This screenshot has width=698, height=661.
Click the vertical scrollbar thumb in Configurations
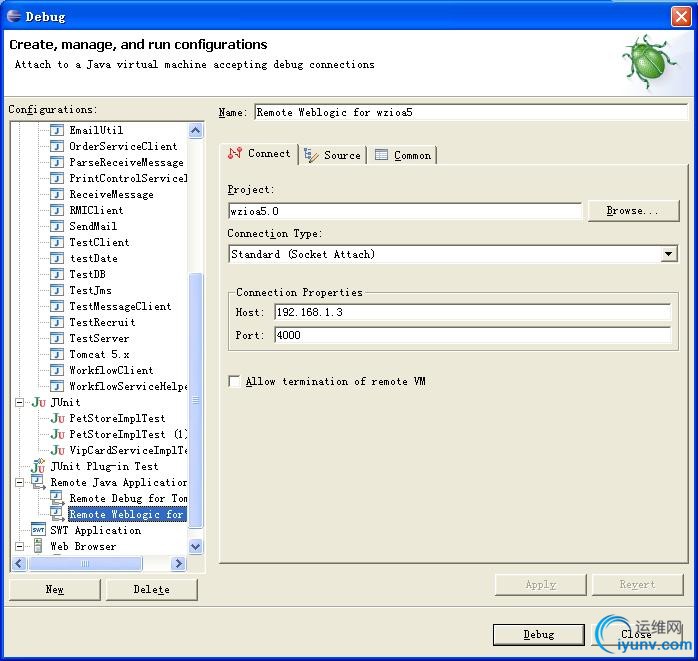(x=195, y=400)
